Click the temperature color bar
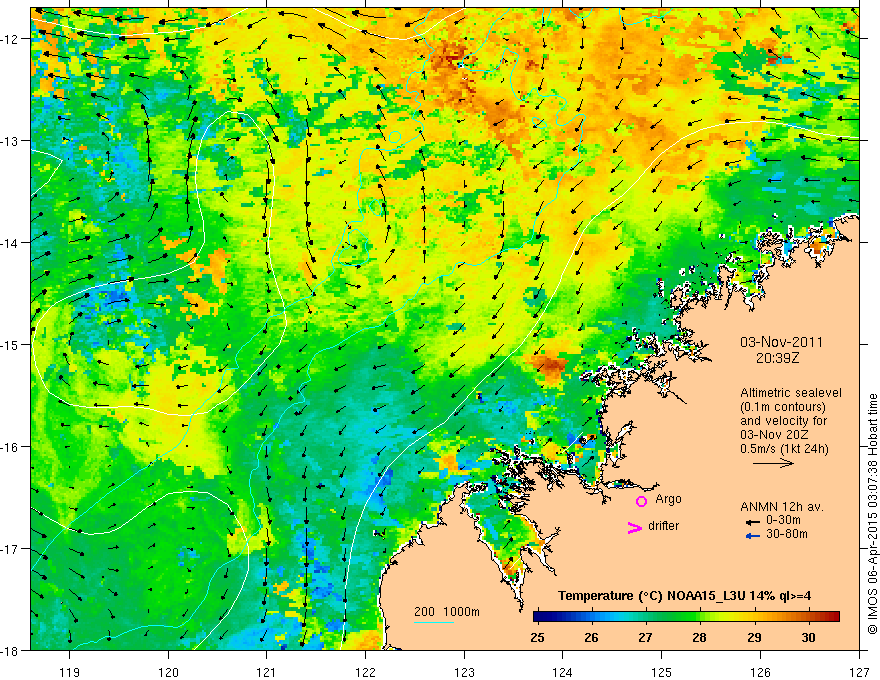 [x=686, y=616]
